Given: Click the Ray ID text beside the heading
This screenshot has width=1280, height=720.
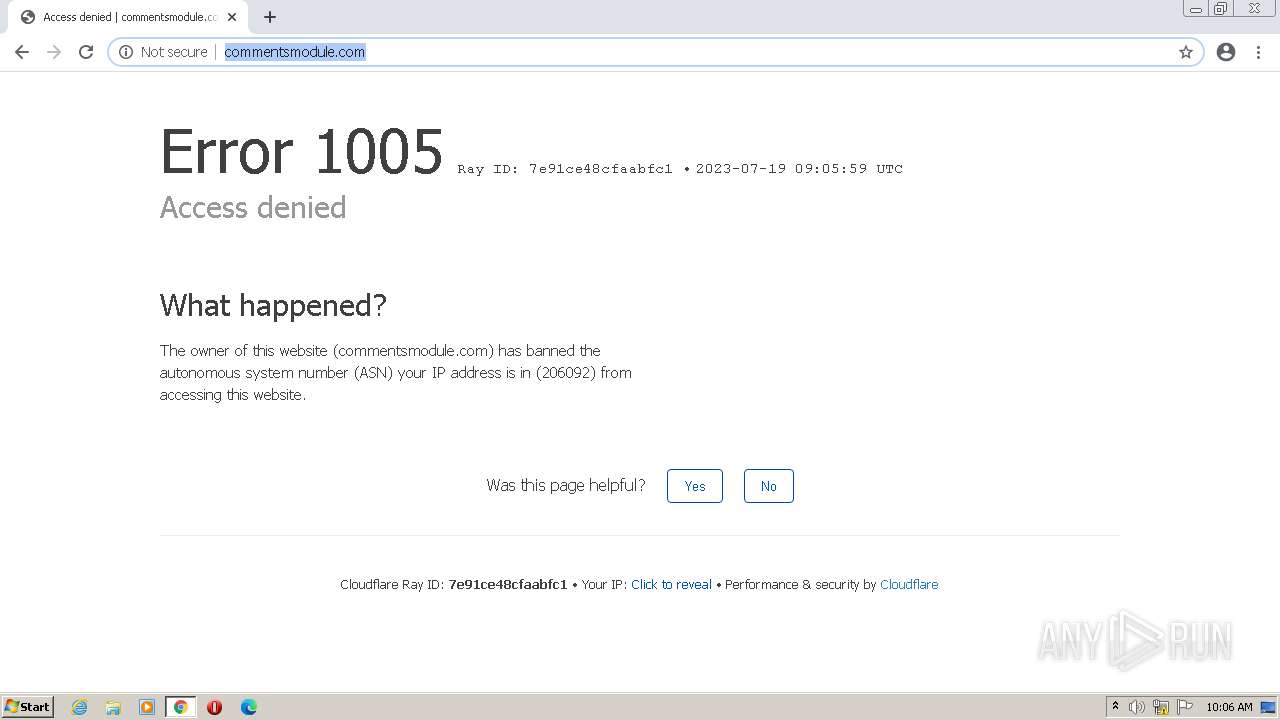Looking at the screenshot, I should (x=565, y=169).
